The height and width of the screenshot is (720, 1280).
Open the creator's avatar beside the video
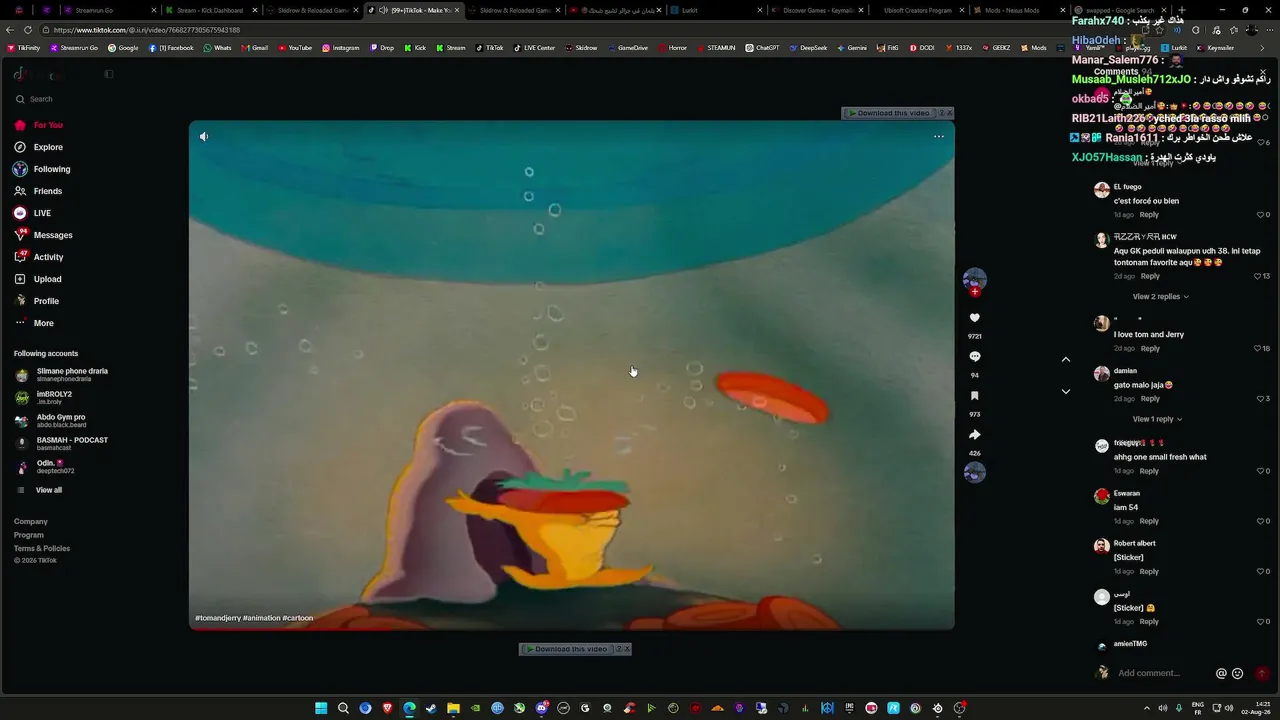pos(975,279)
